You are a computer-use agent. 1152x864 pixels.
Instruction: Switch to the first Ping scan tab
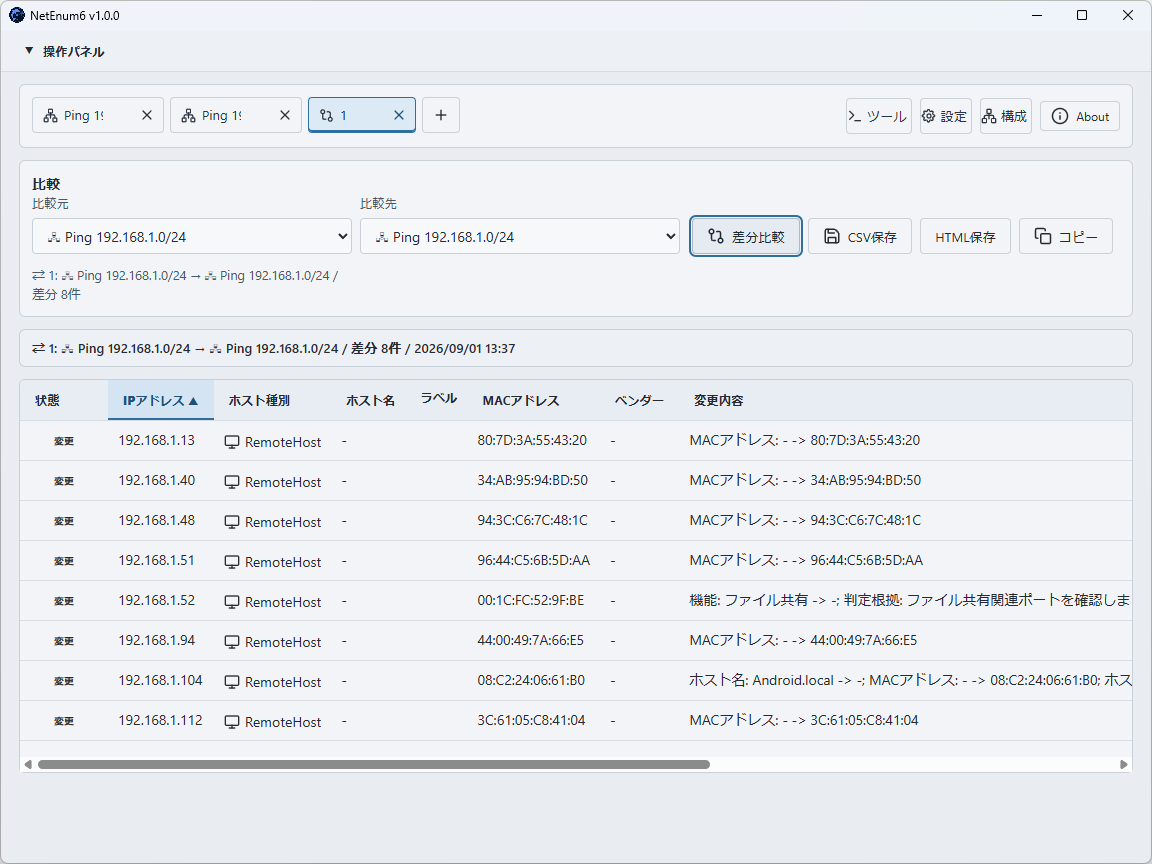pyautogui.click(x=83, y=115)
